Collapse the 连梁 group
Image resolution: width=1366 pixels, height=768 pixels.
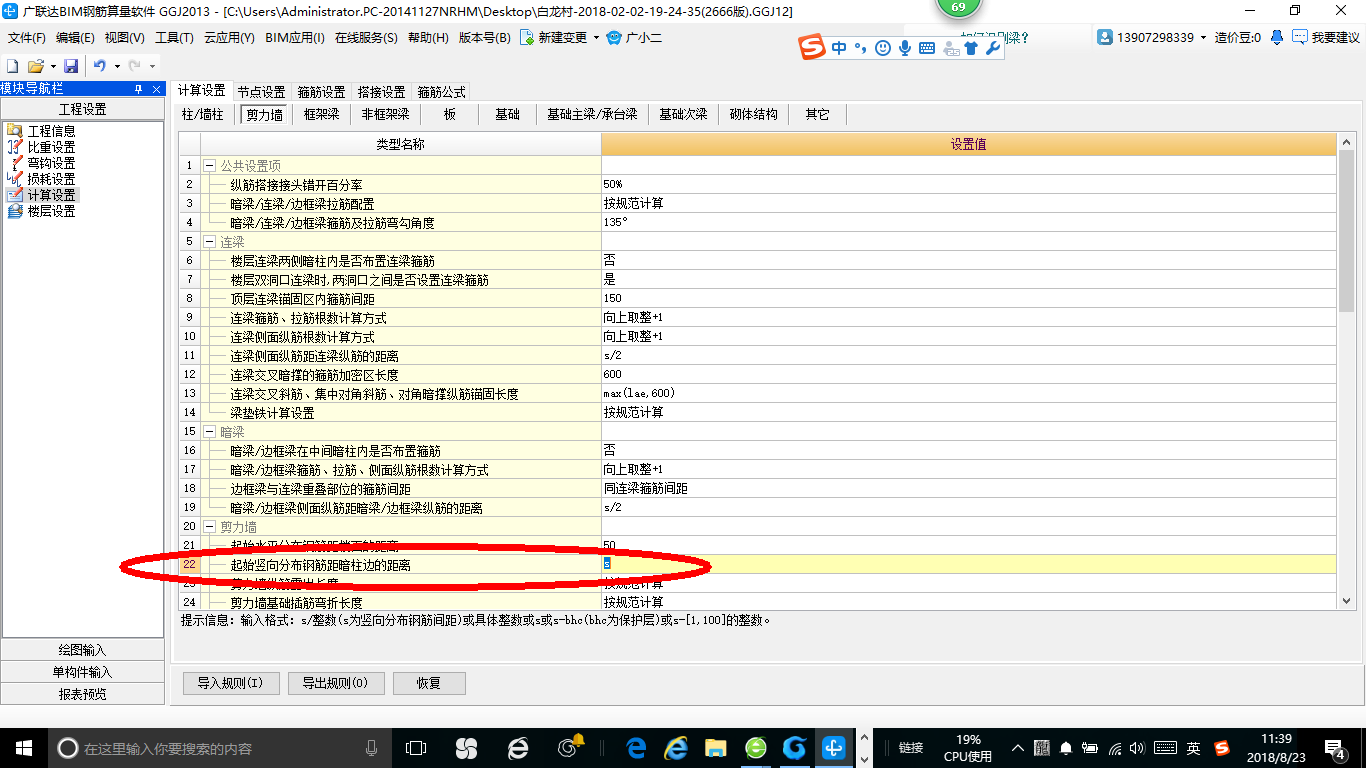(210, 241)
